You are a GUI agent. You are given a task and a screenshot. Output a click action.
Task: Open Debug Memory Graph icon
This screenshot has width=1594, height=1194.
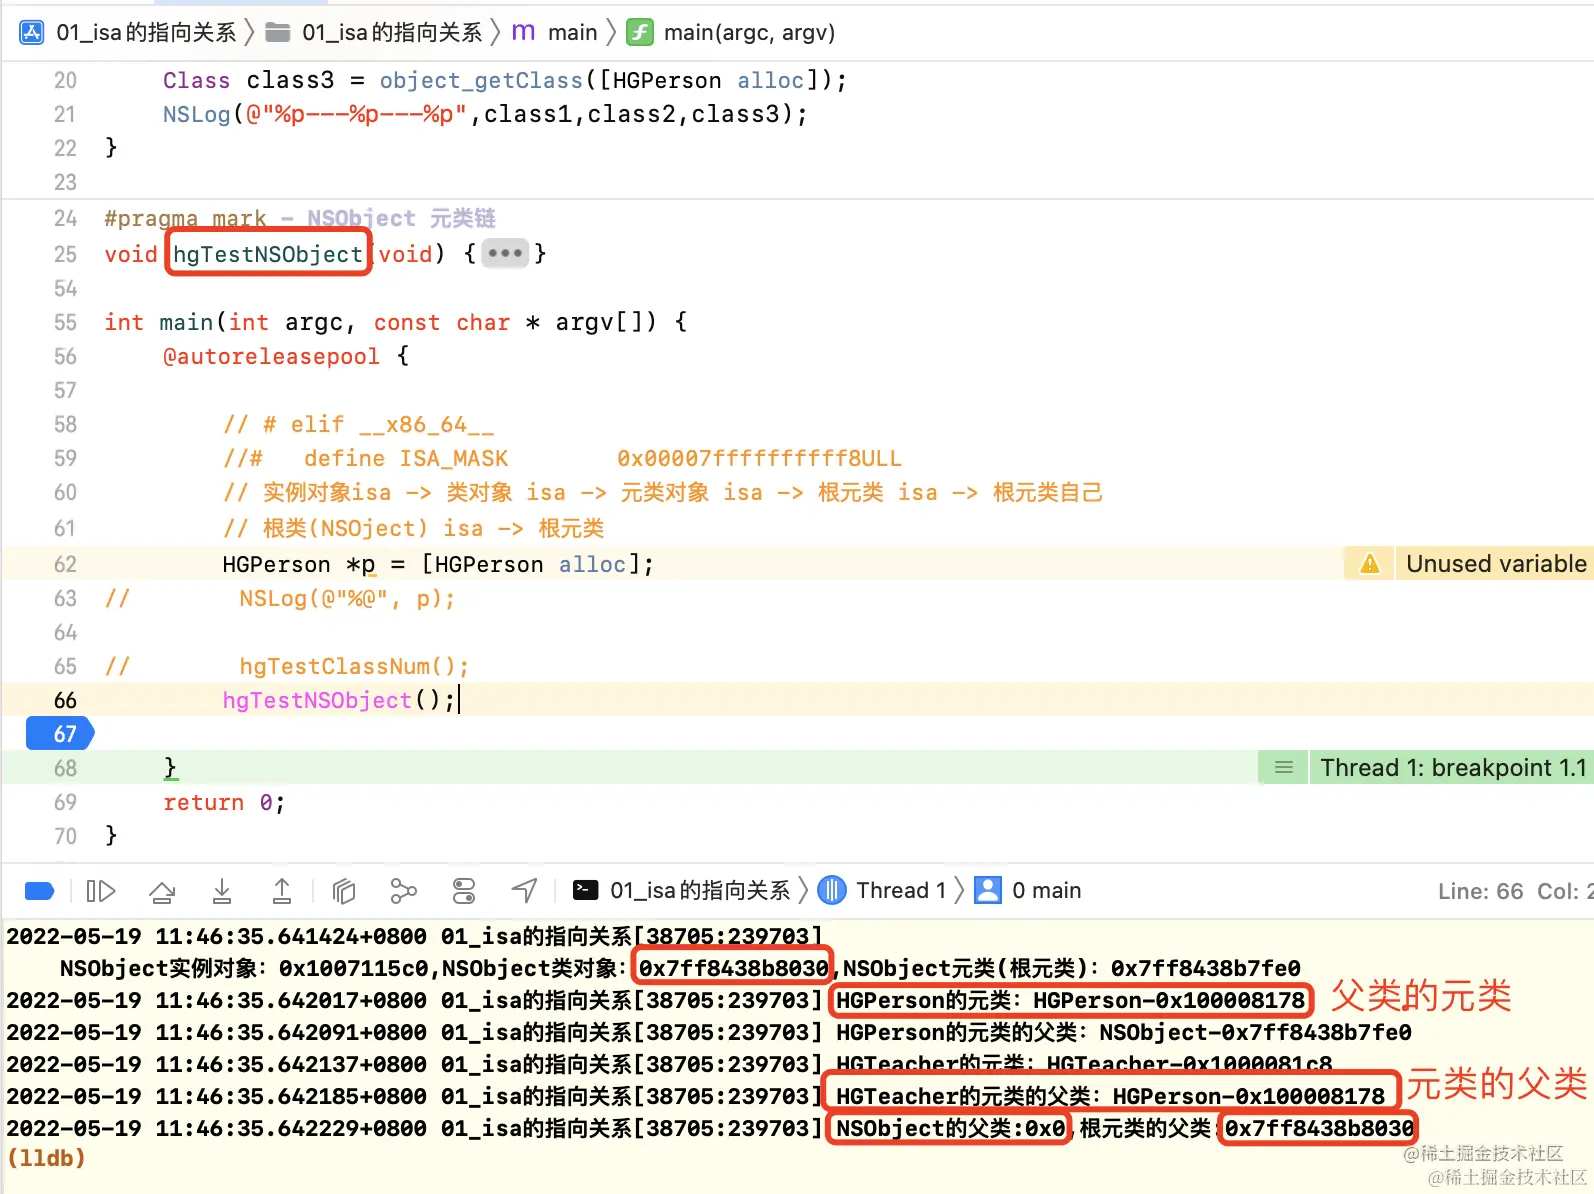pyautogui.click(x=403, y=891)
